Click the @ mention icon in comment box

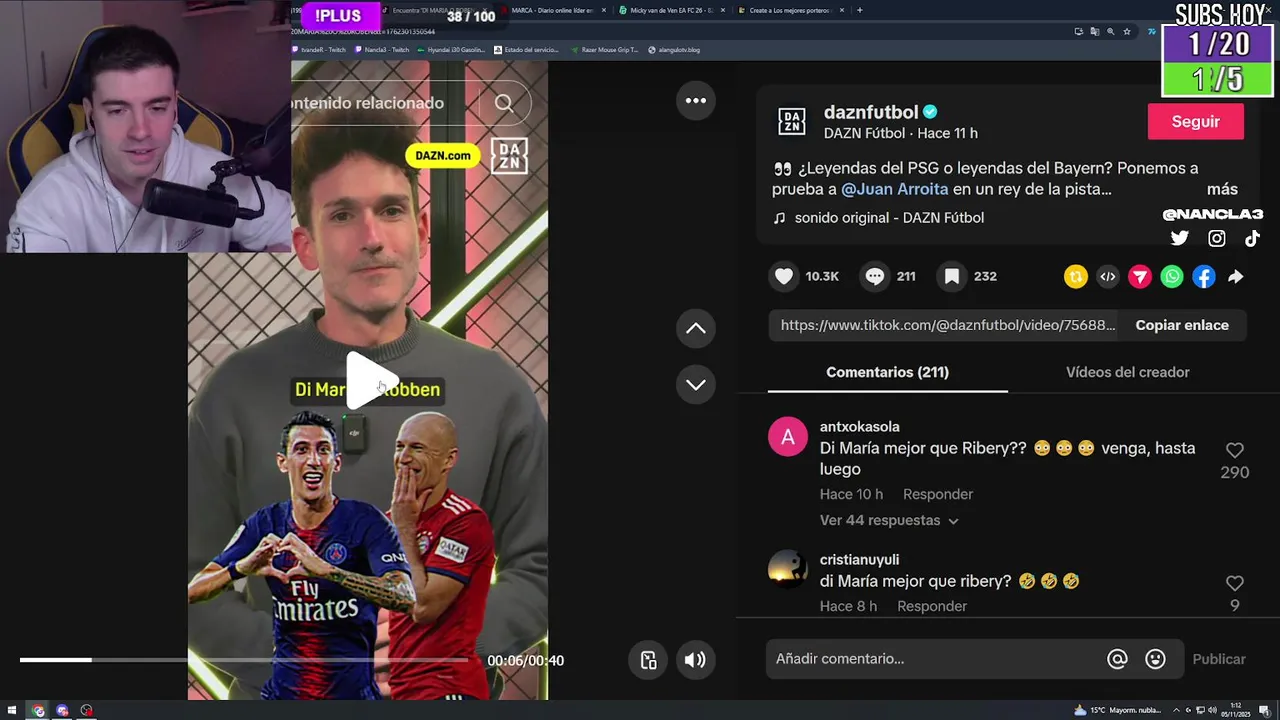tap(1117, 659)
